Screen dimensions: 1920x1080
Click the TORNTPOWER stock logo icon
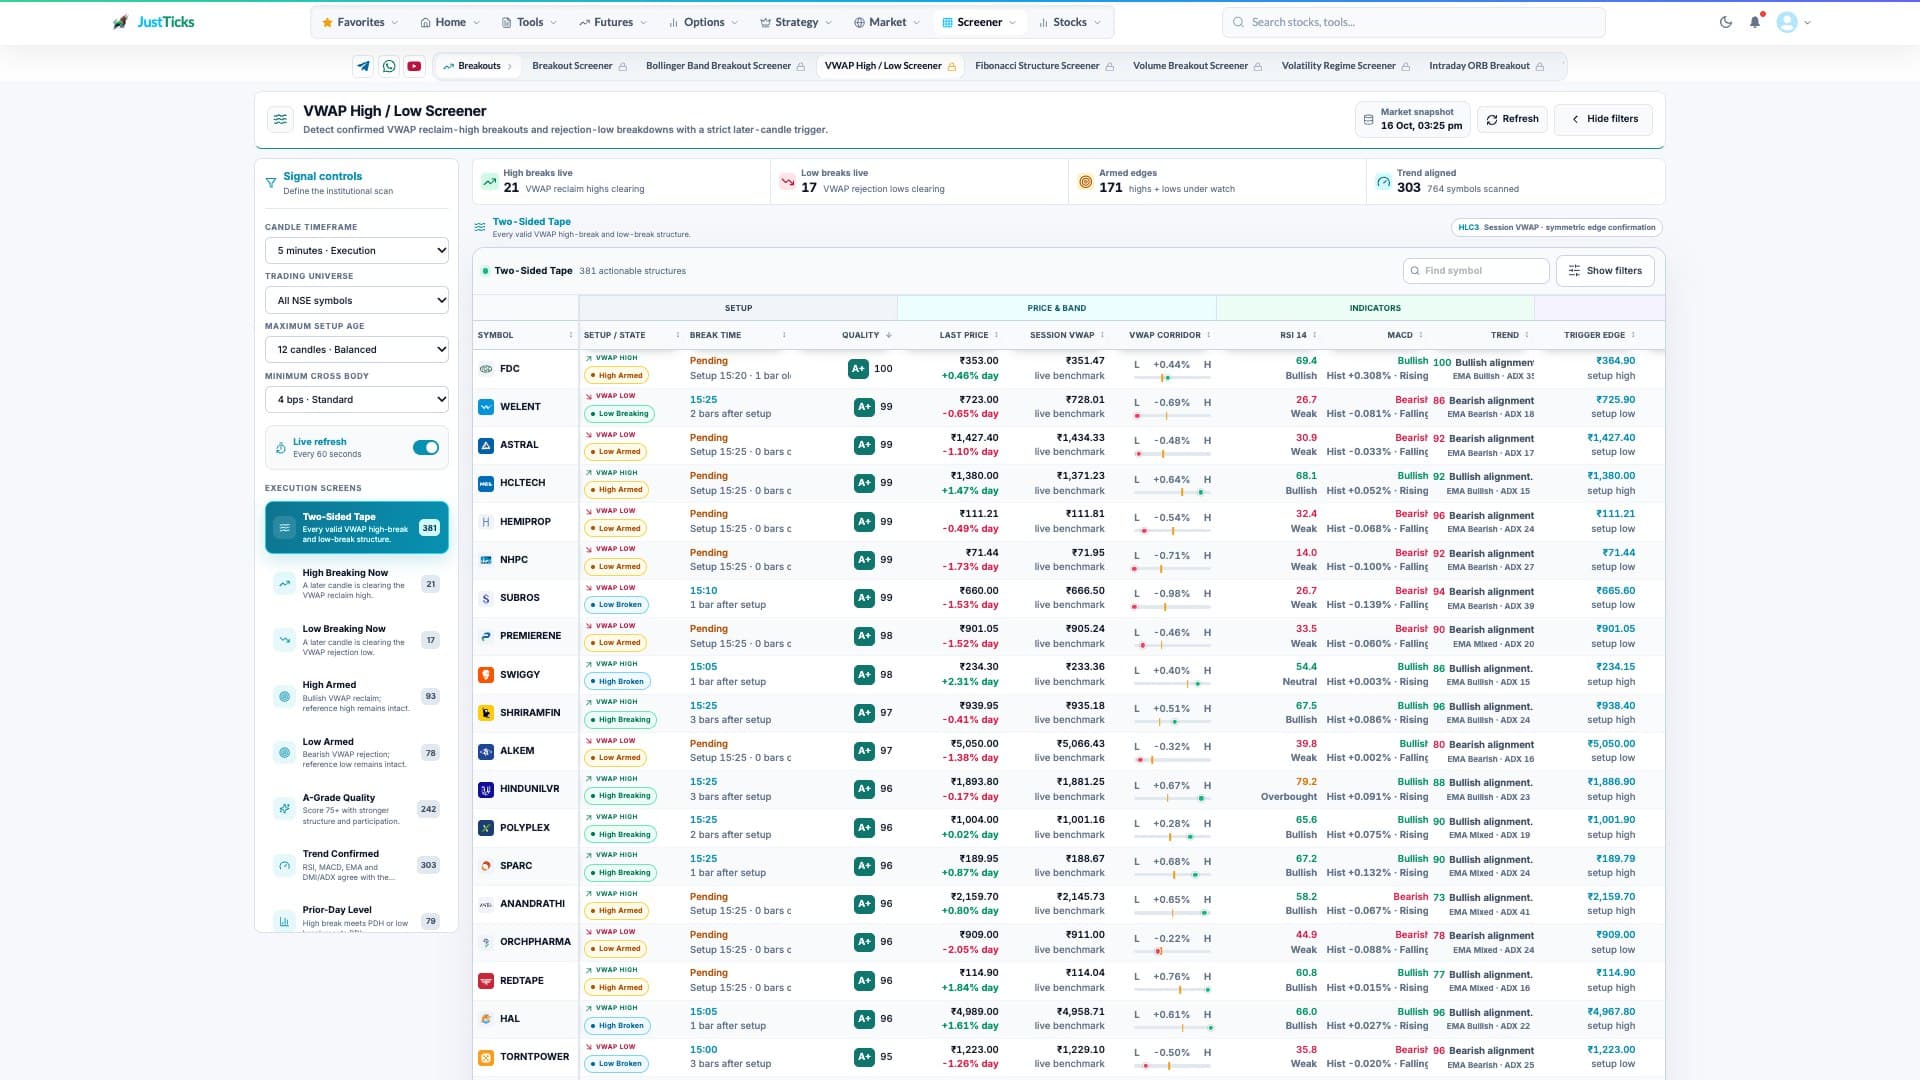[486, 1057]
